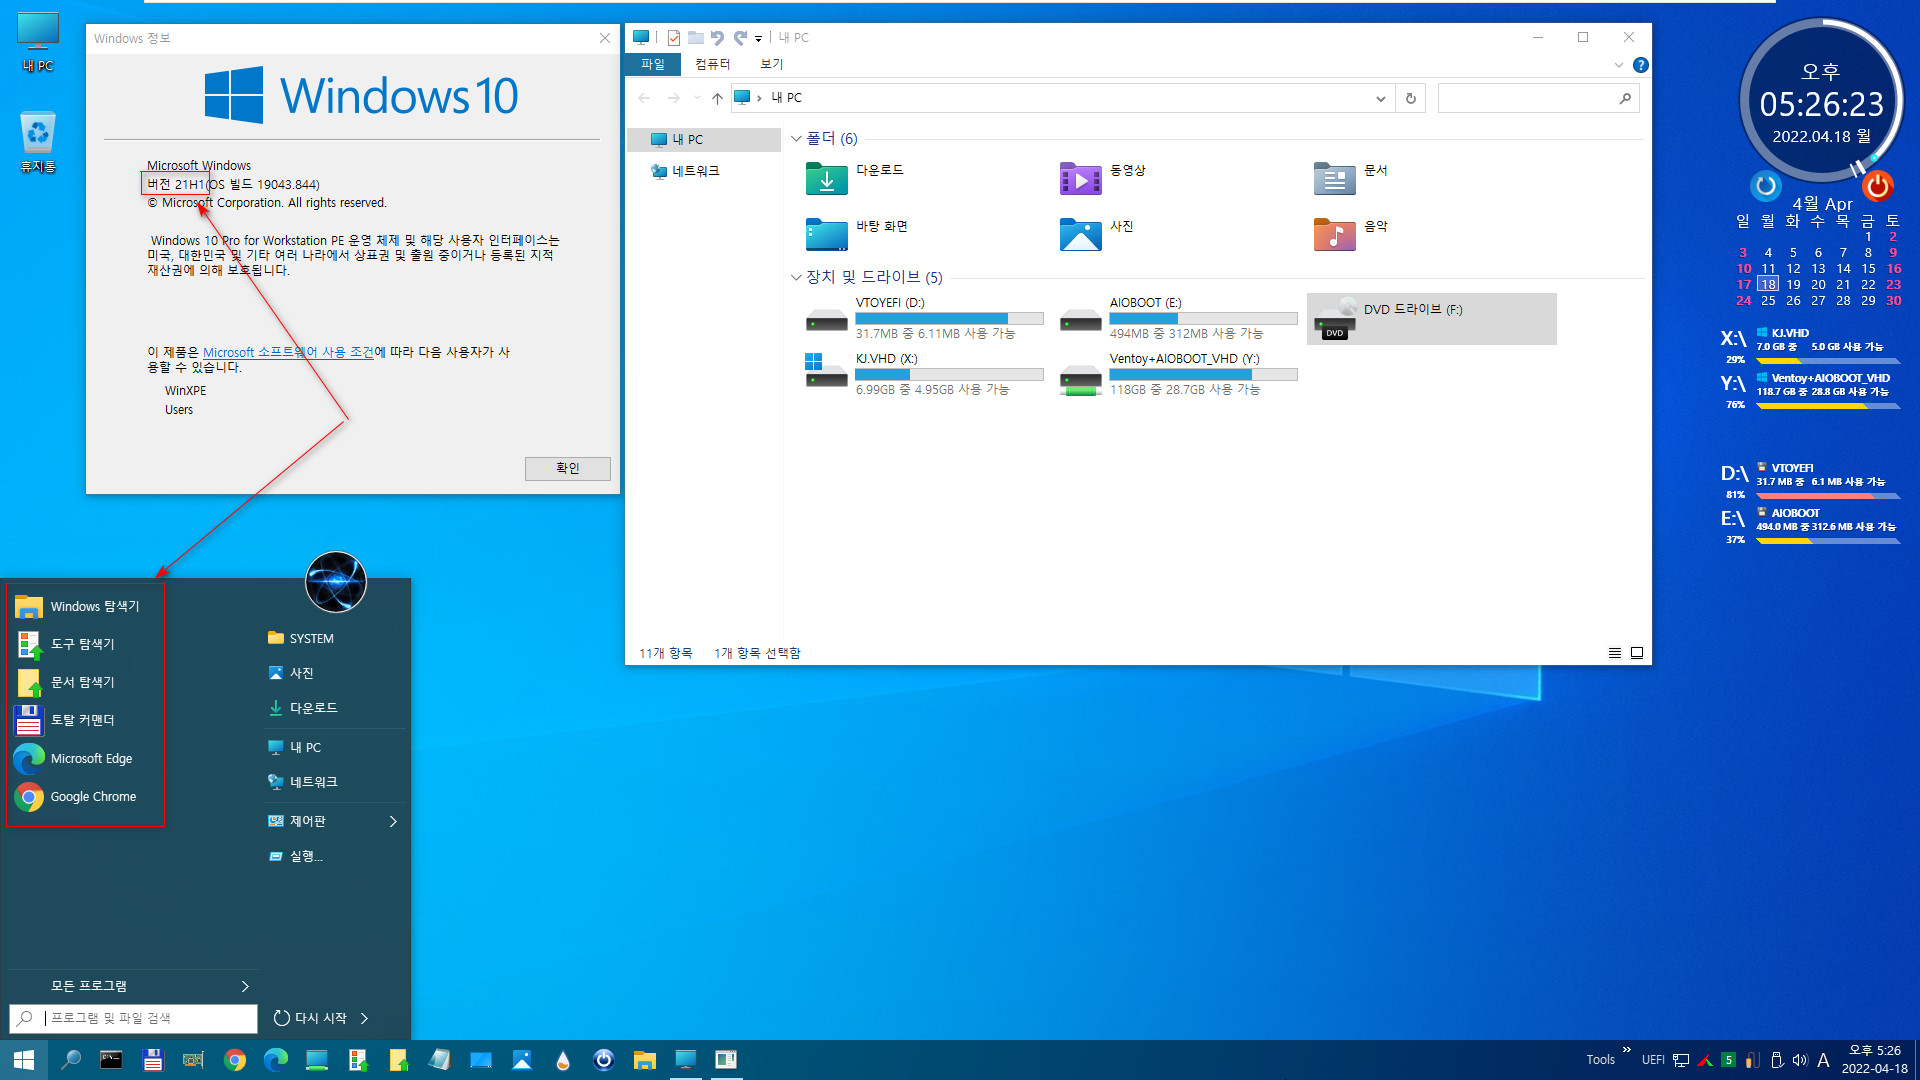Switch to the 보기 ribbon tab
This screenshot has width=1920, height=1080.
point(771,64)
